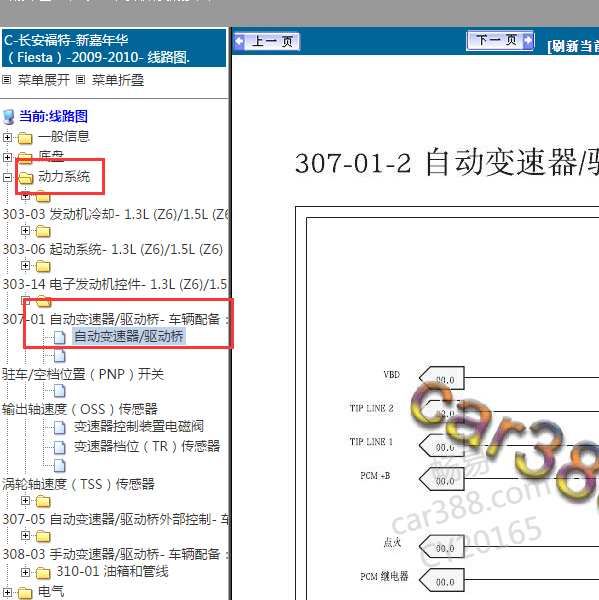Expand the 电气 tree node
599x600 pixels.
click(7, 593)
